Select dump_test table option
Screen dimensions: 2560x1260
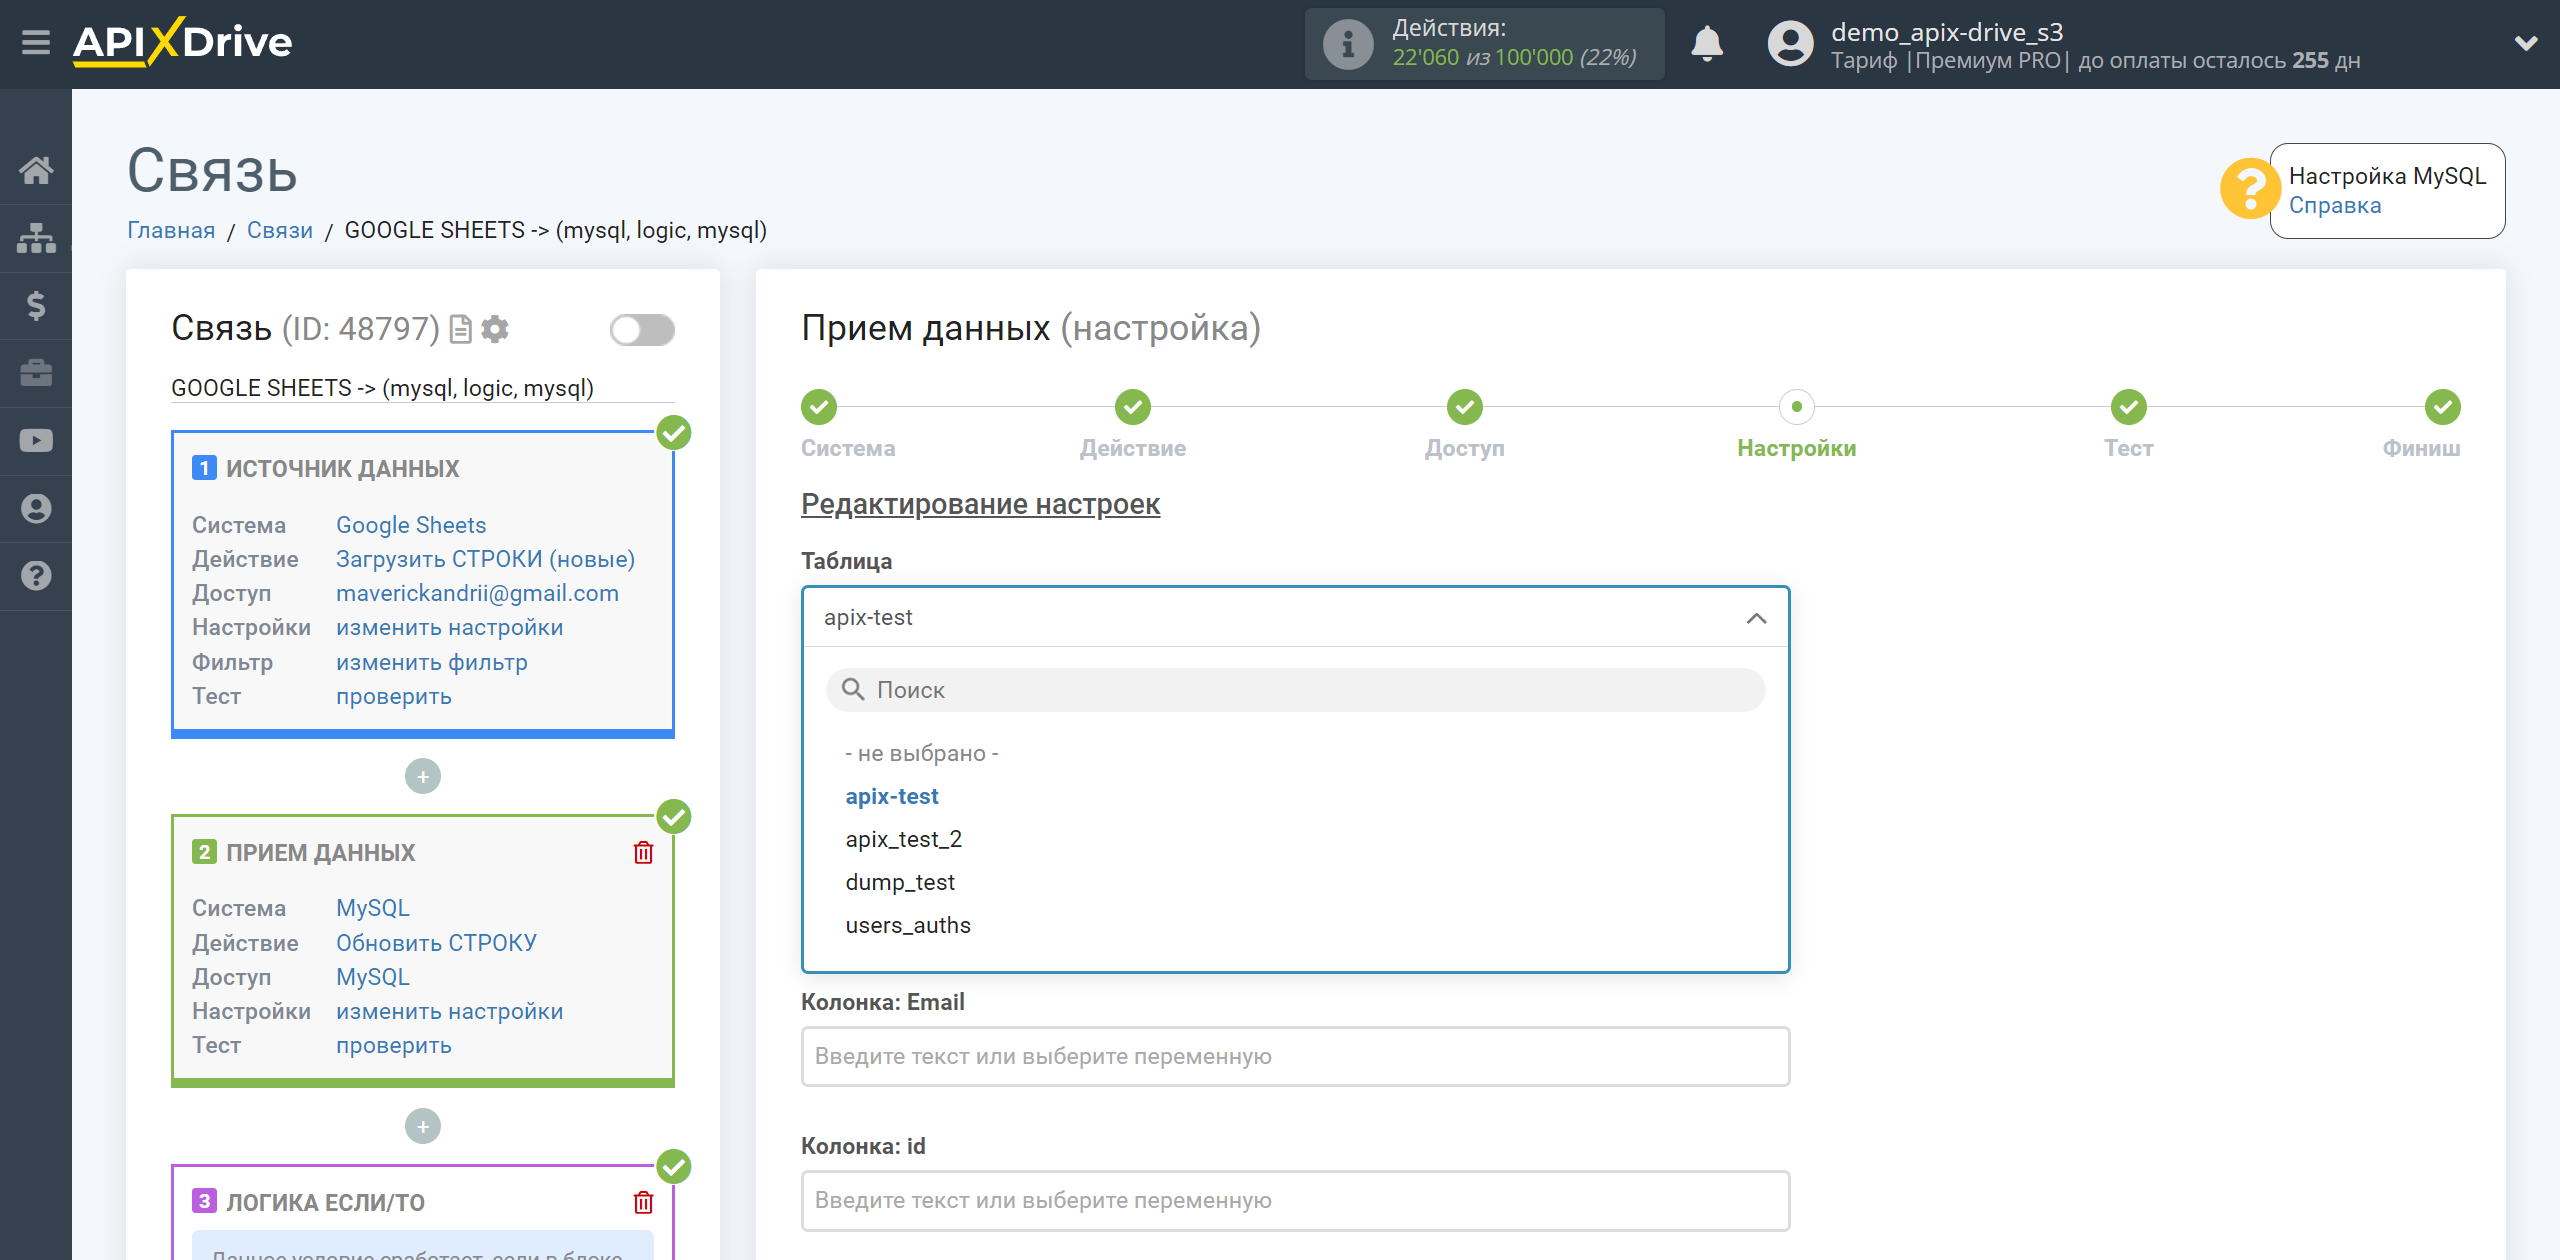tap(900, 882)
